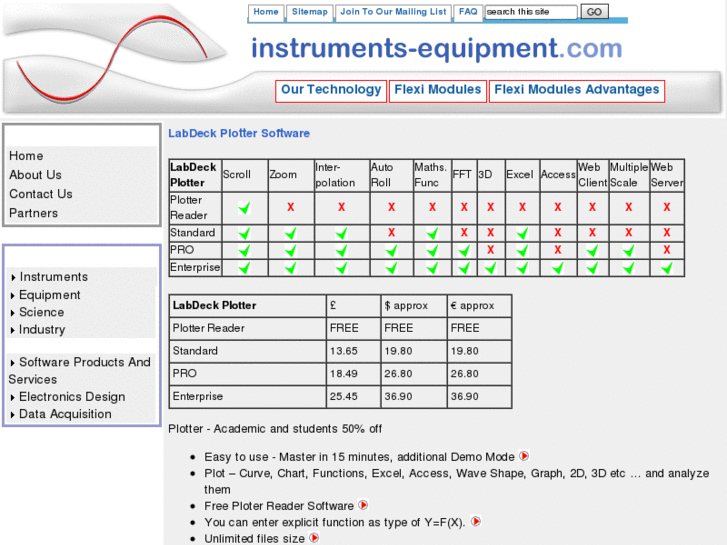Image resolution: width=727 pixels, height=545 pixels.
Task: Click the red X for Standard Multiple Scale
Action: pyautogui.click(x=628, y=232)
